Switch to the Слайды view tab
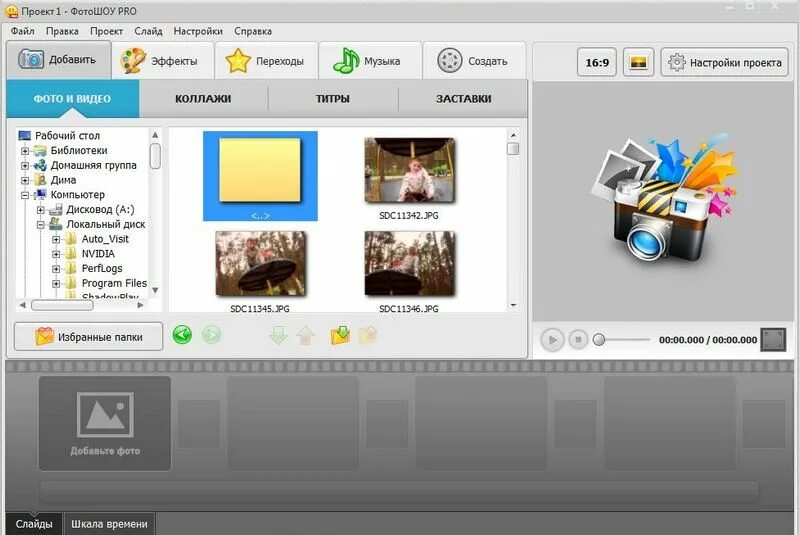 click(34, 524)
